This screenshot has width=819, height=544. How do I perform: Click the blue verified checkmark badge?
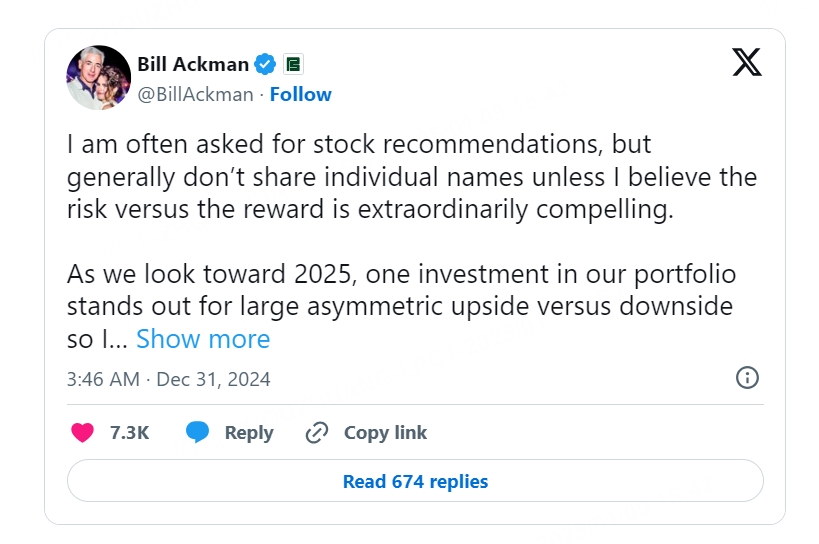(265, 64)
